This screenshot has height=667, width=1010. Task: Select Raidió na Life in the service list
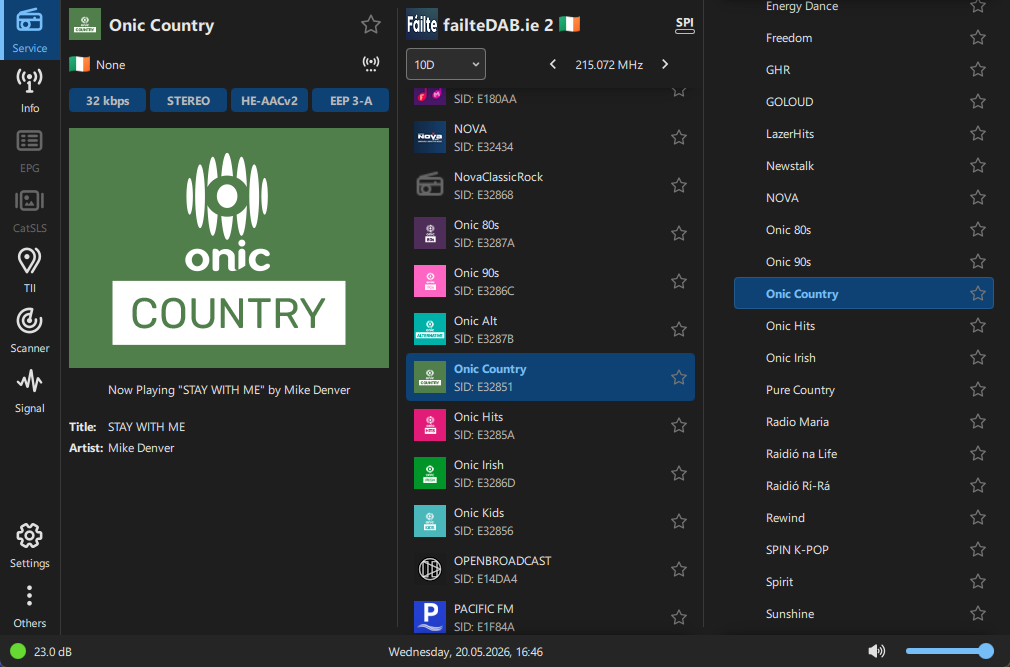(863, 453)
